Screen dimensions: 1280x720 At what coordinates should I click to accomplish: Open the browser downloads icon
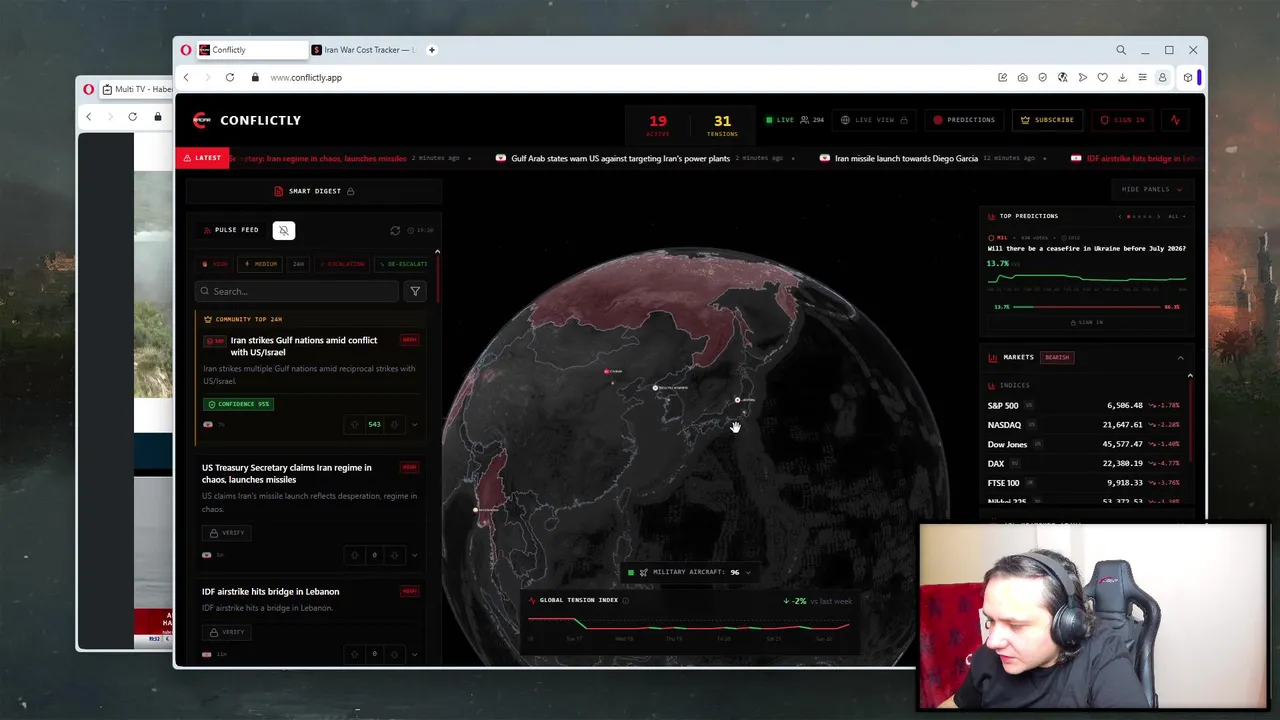(1122, 77)
